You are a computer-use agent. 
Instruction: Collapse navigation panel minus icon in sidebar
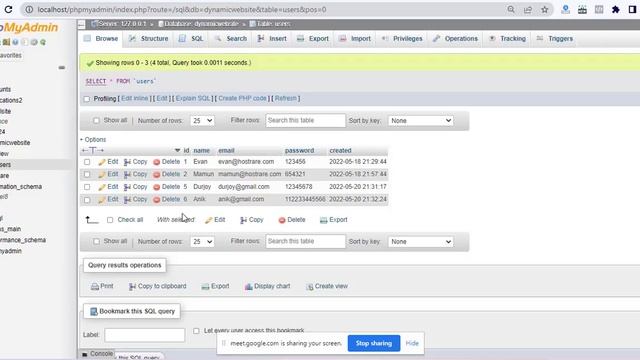[x=62, y=67]
